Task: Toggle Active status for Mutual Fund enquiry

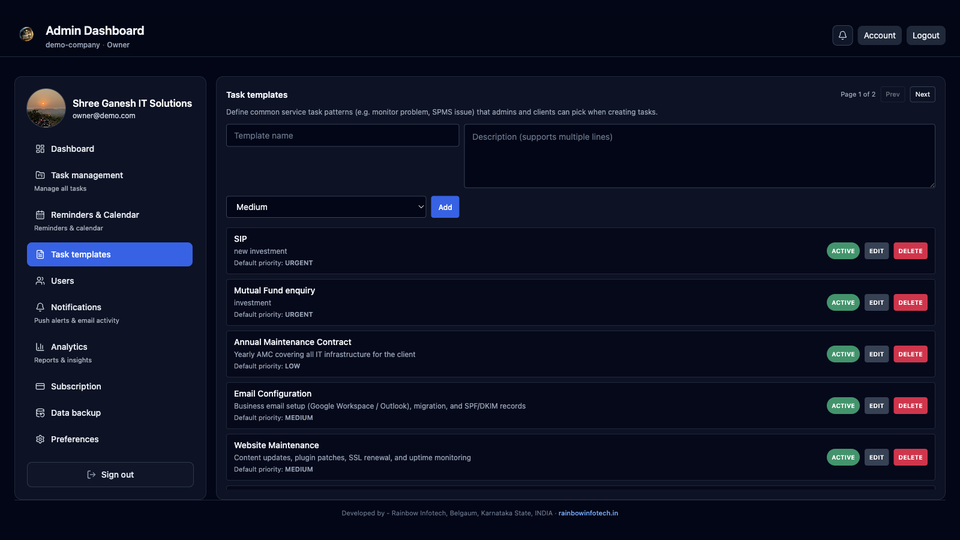Action: coord(843,302)
